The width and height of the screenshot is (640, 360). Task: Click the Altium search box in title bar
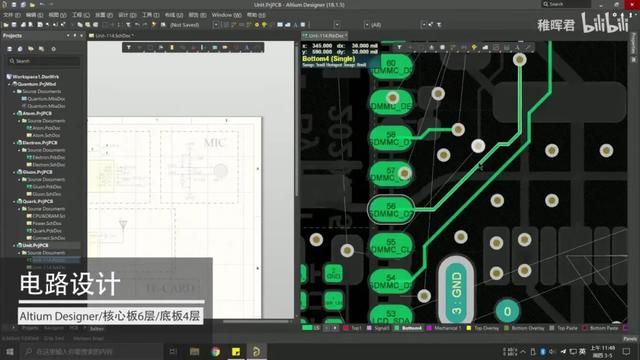[566, 4]
